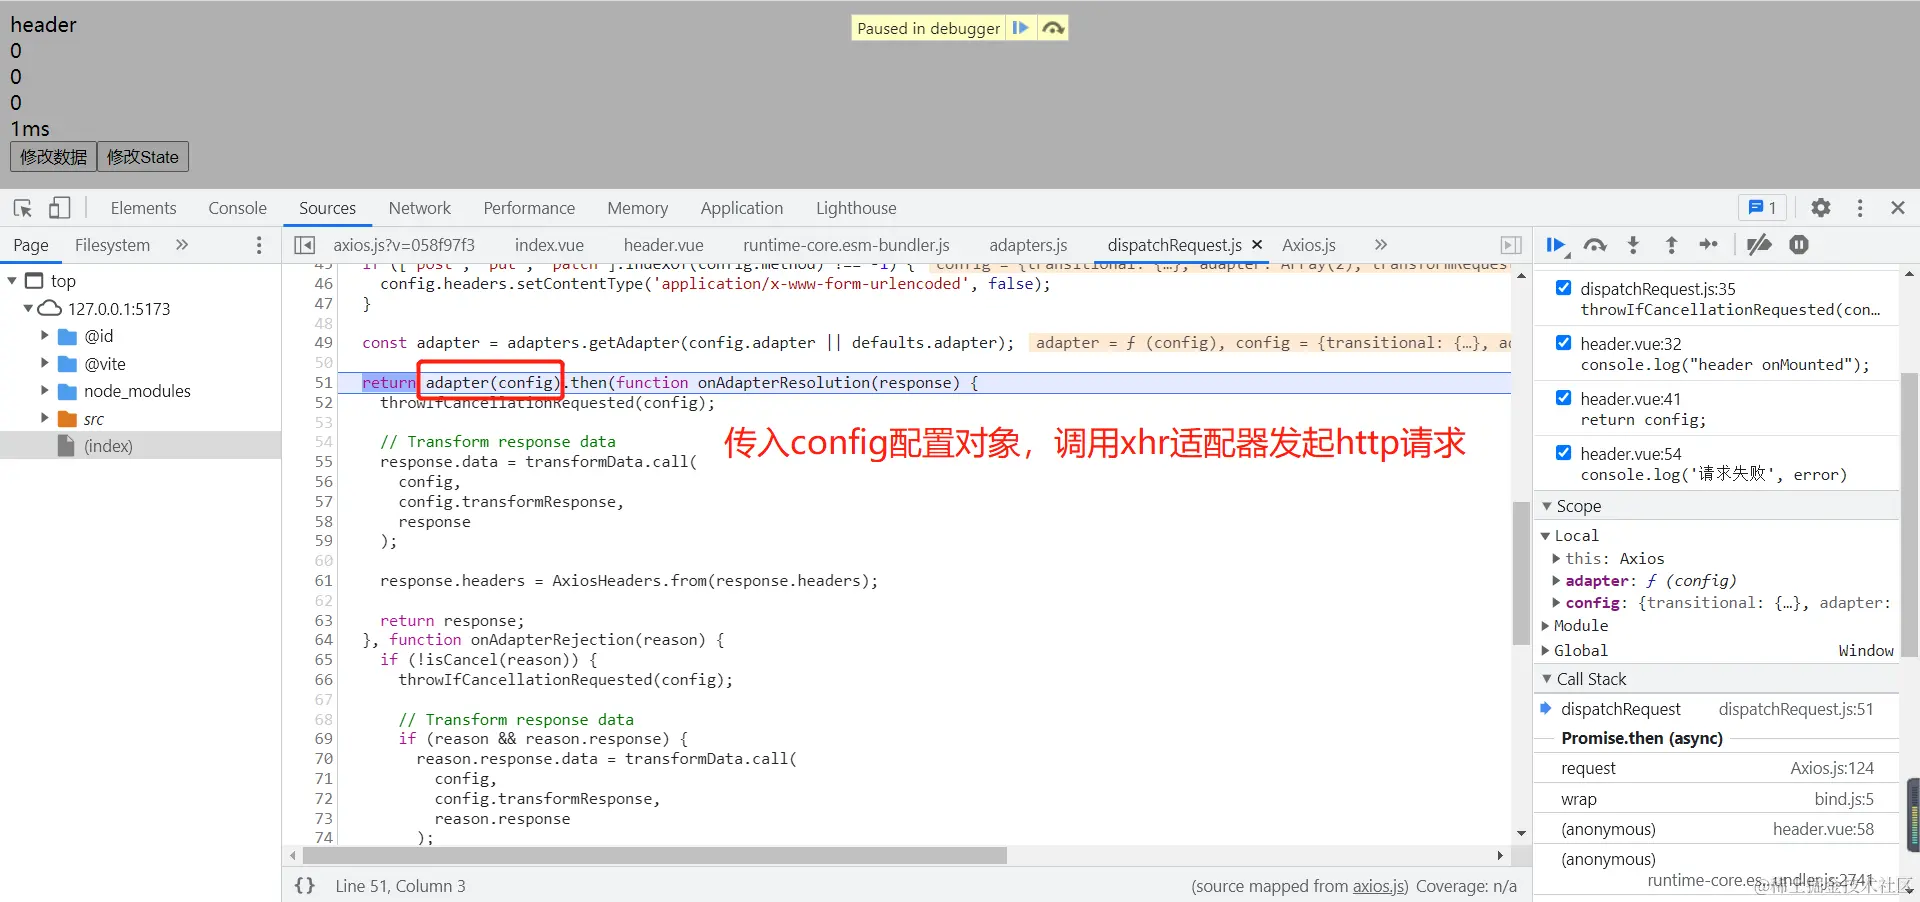
Task: Resume script execution in debugger toolbar
Action: click(x=1556, y=245)
